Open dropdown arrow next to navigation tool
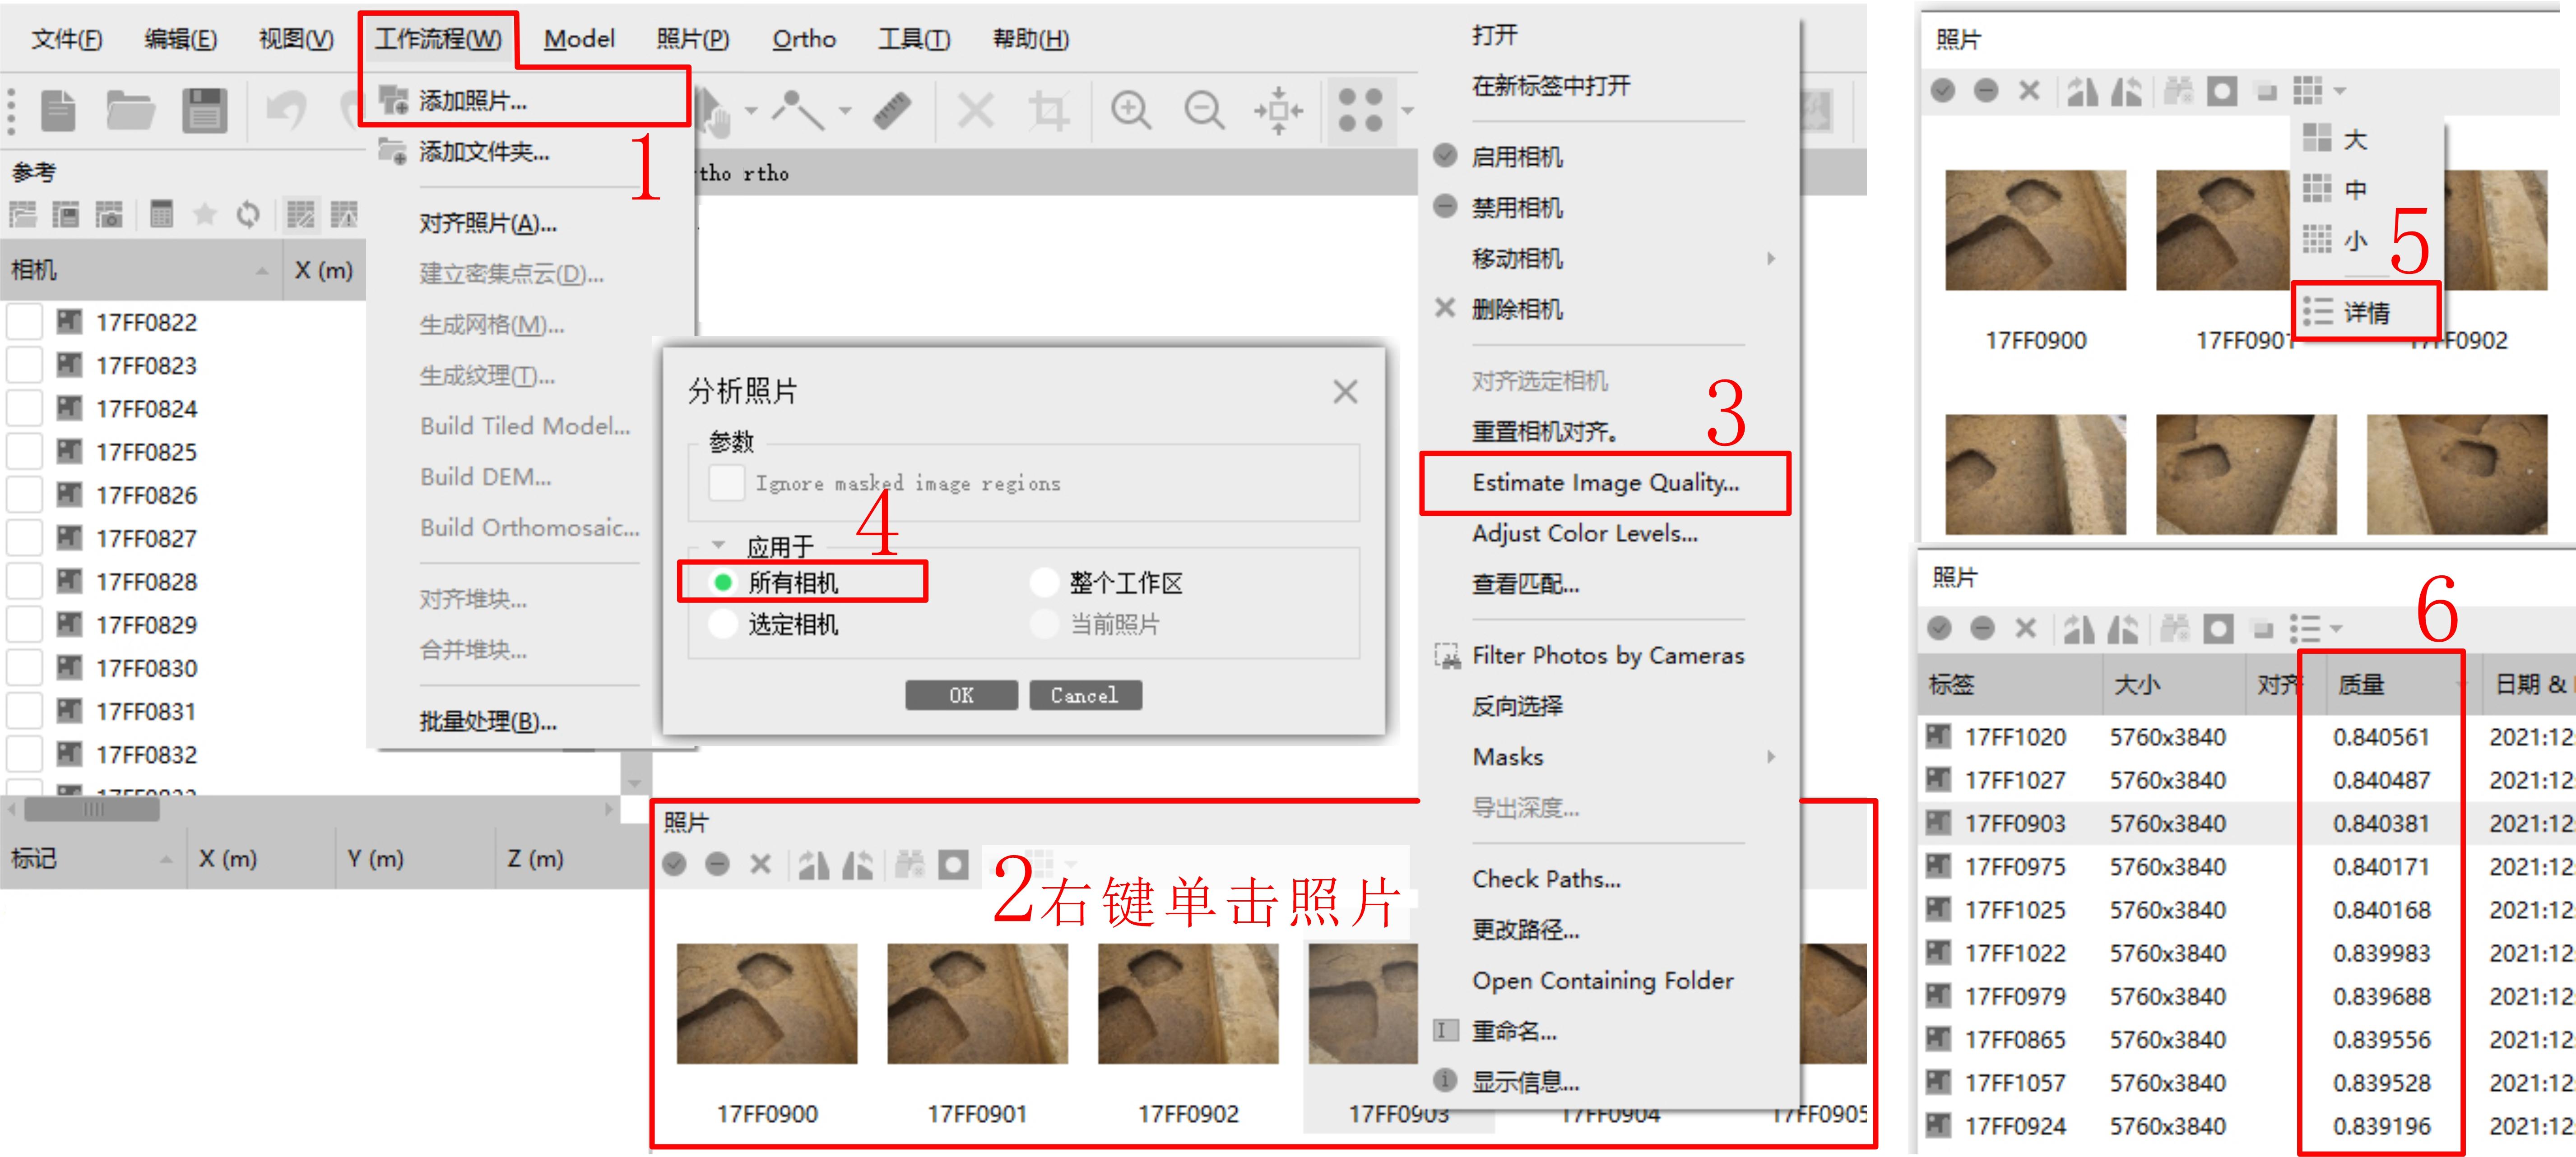Image resolution: width=2576 pixels, height=1157 pixels. [750, 111]
